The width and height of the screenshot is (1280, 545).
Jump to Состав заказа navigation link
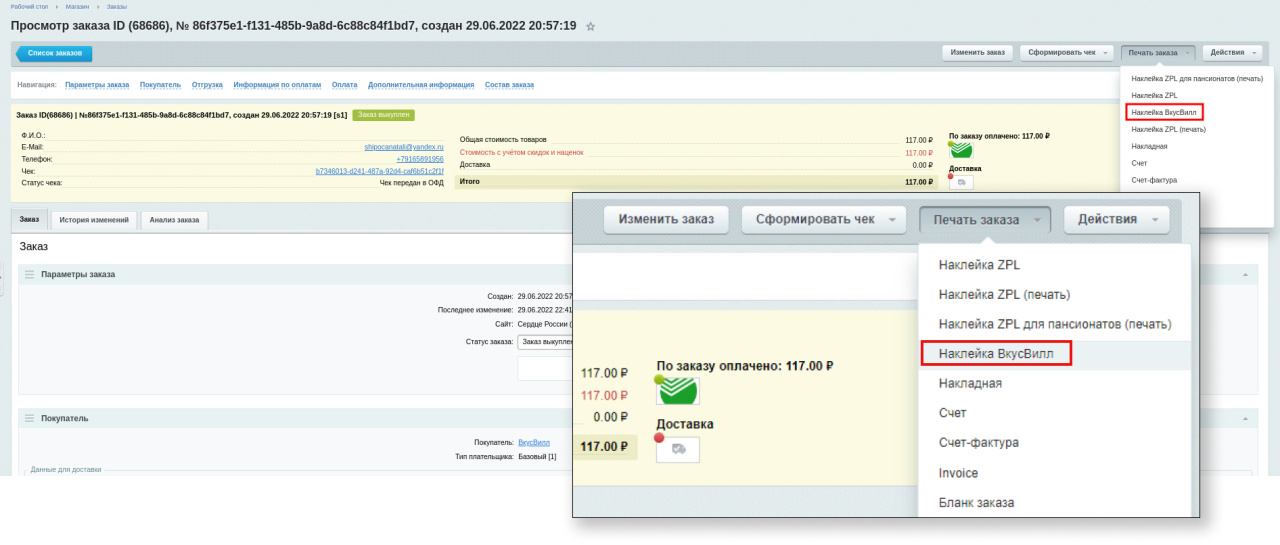(x=509, y=85)
